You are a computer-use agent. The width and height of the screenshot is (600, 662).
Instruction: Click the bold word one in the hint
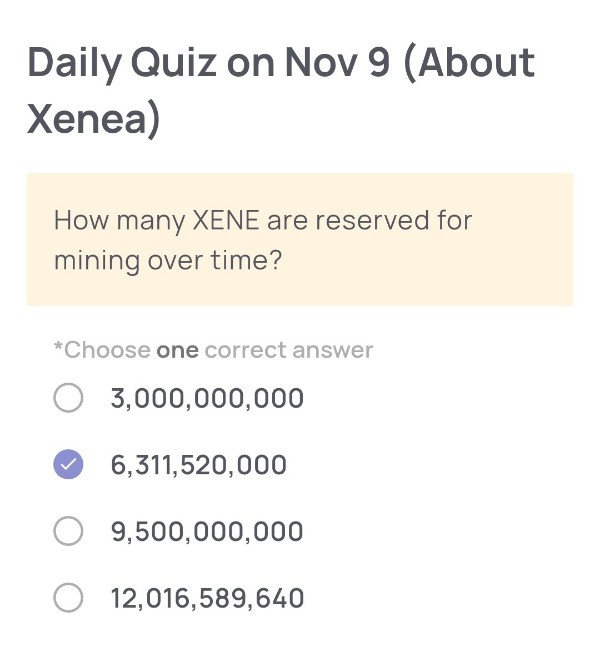177,350
